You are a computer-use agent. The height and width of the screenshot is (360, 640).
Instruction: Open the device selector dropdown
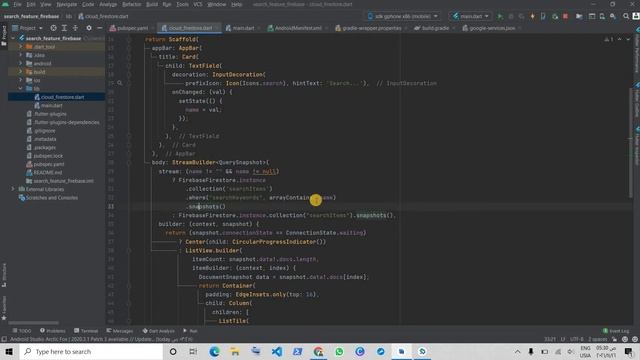click(x=403, y=16)
